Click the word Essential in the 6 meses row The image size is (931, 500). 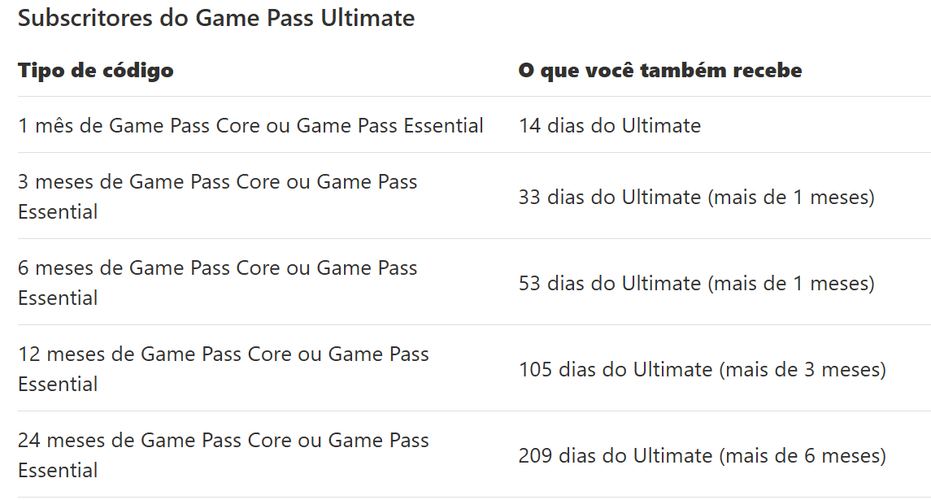click(58, 298)
